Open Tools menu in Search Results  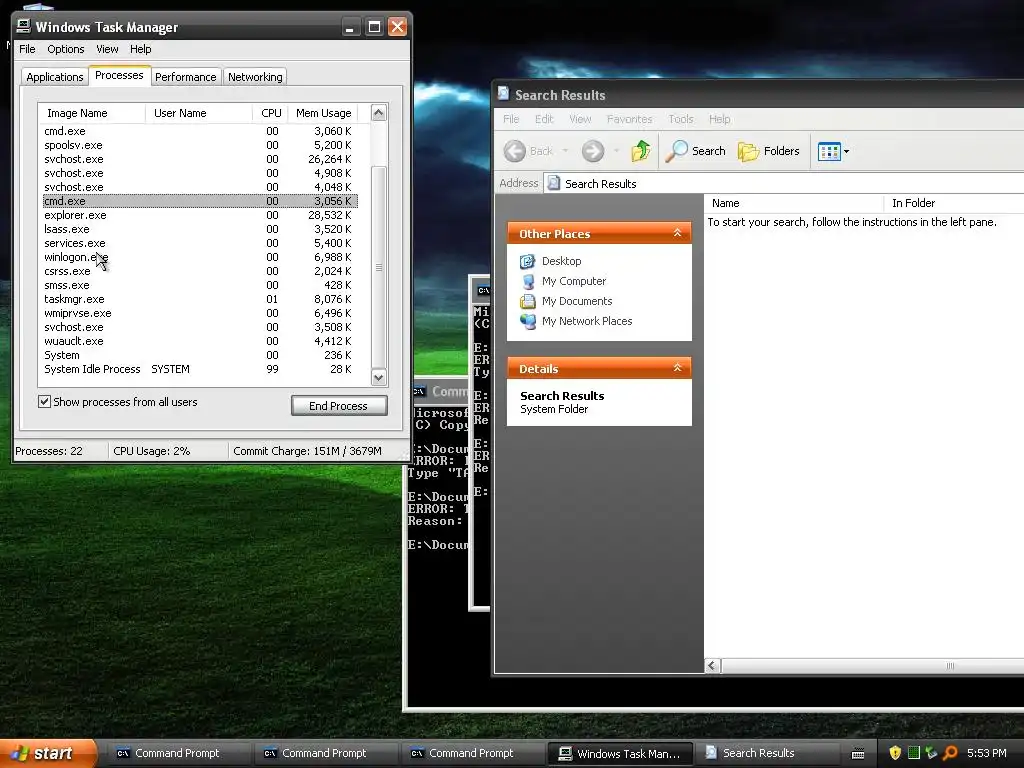click(x=680, y=119)
